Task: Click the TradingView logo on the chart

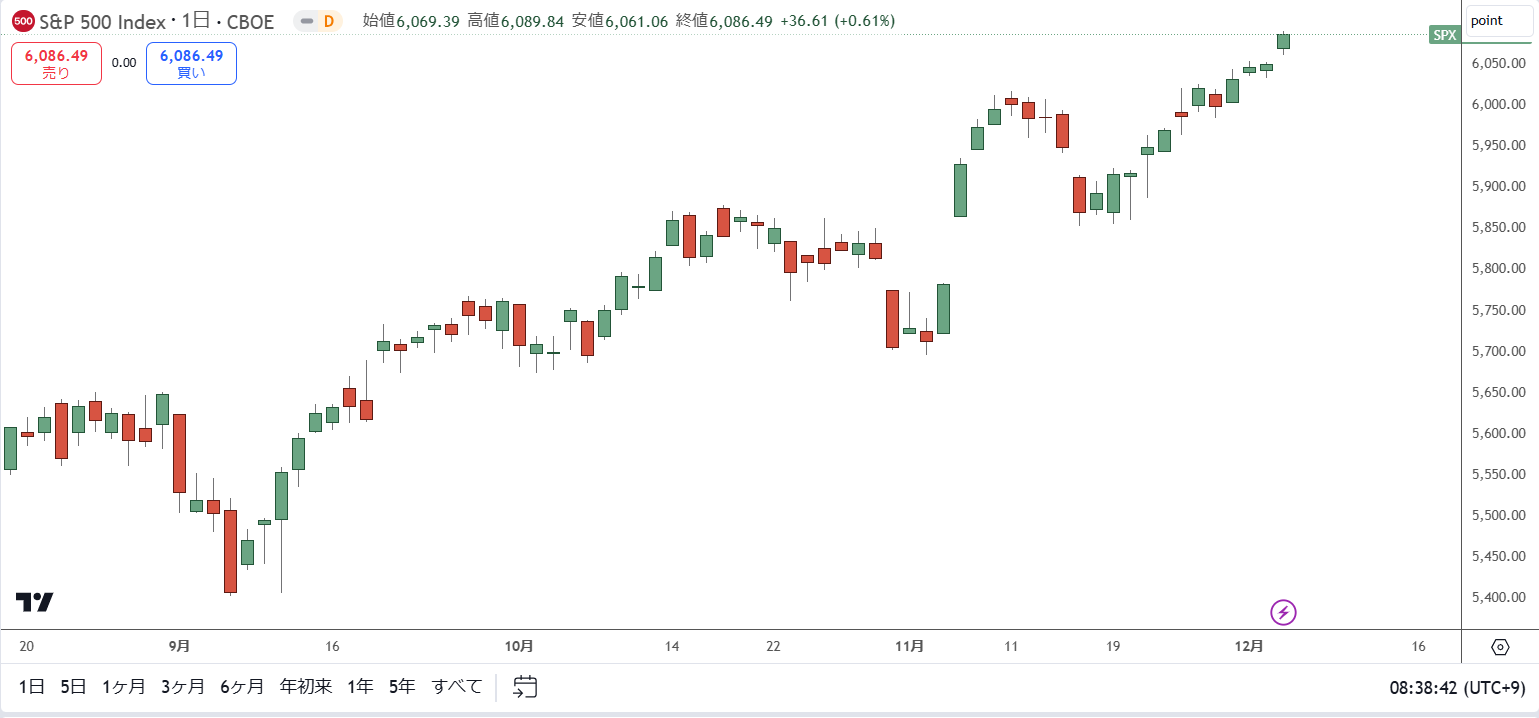Action: (34, 602)
